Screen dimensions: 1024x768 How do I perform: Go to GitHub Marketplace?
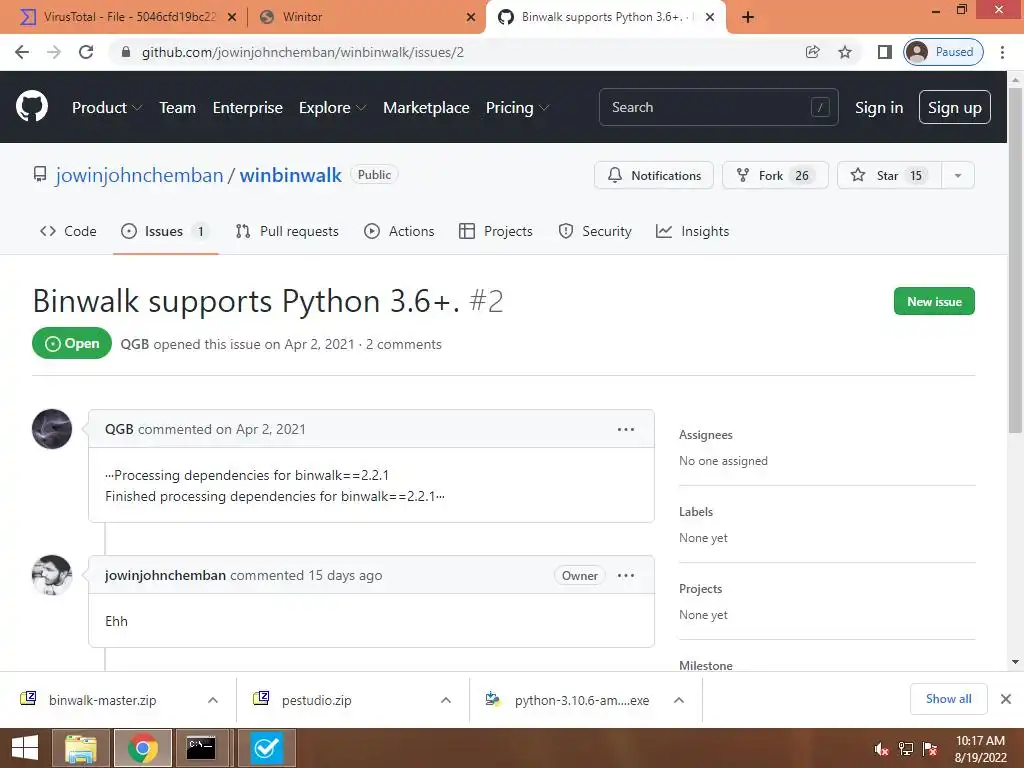(426, 108)
